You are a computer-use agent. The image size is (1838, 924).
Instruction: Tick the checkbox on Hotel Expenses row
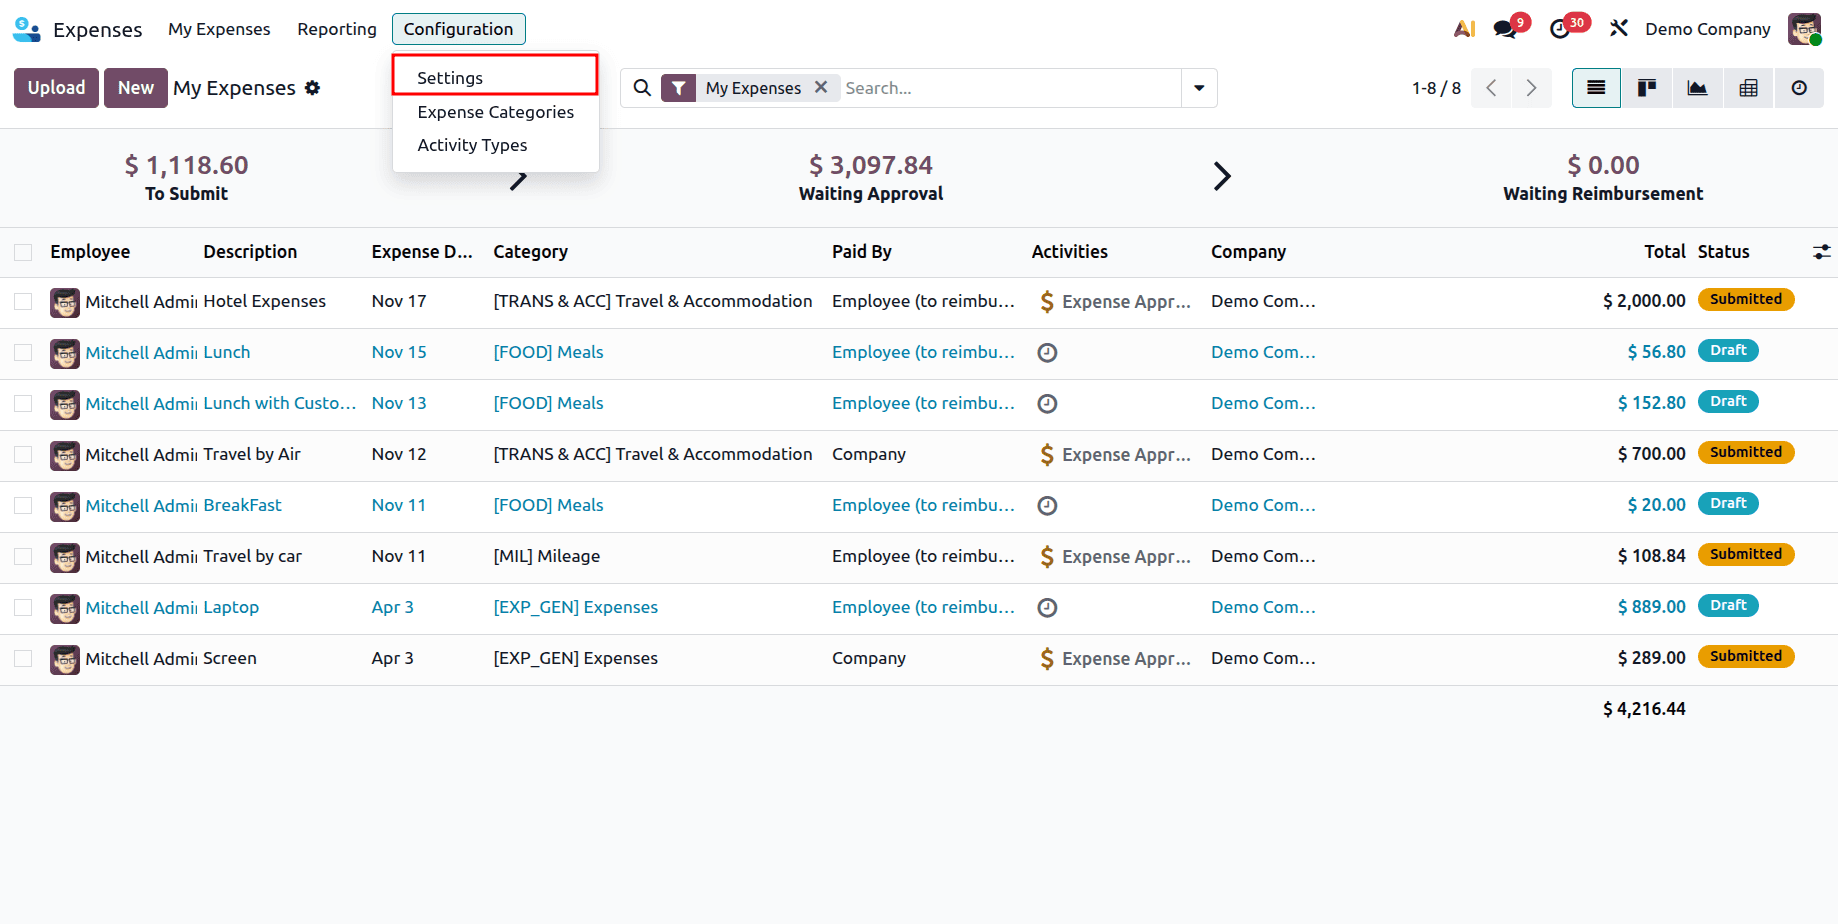point(23,301)
